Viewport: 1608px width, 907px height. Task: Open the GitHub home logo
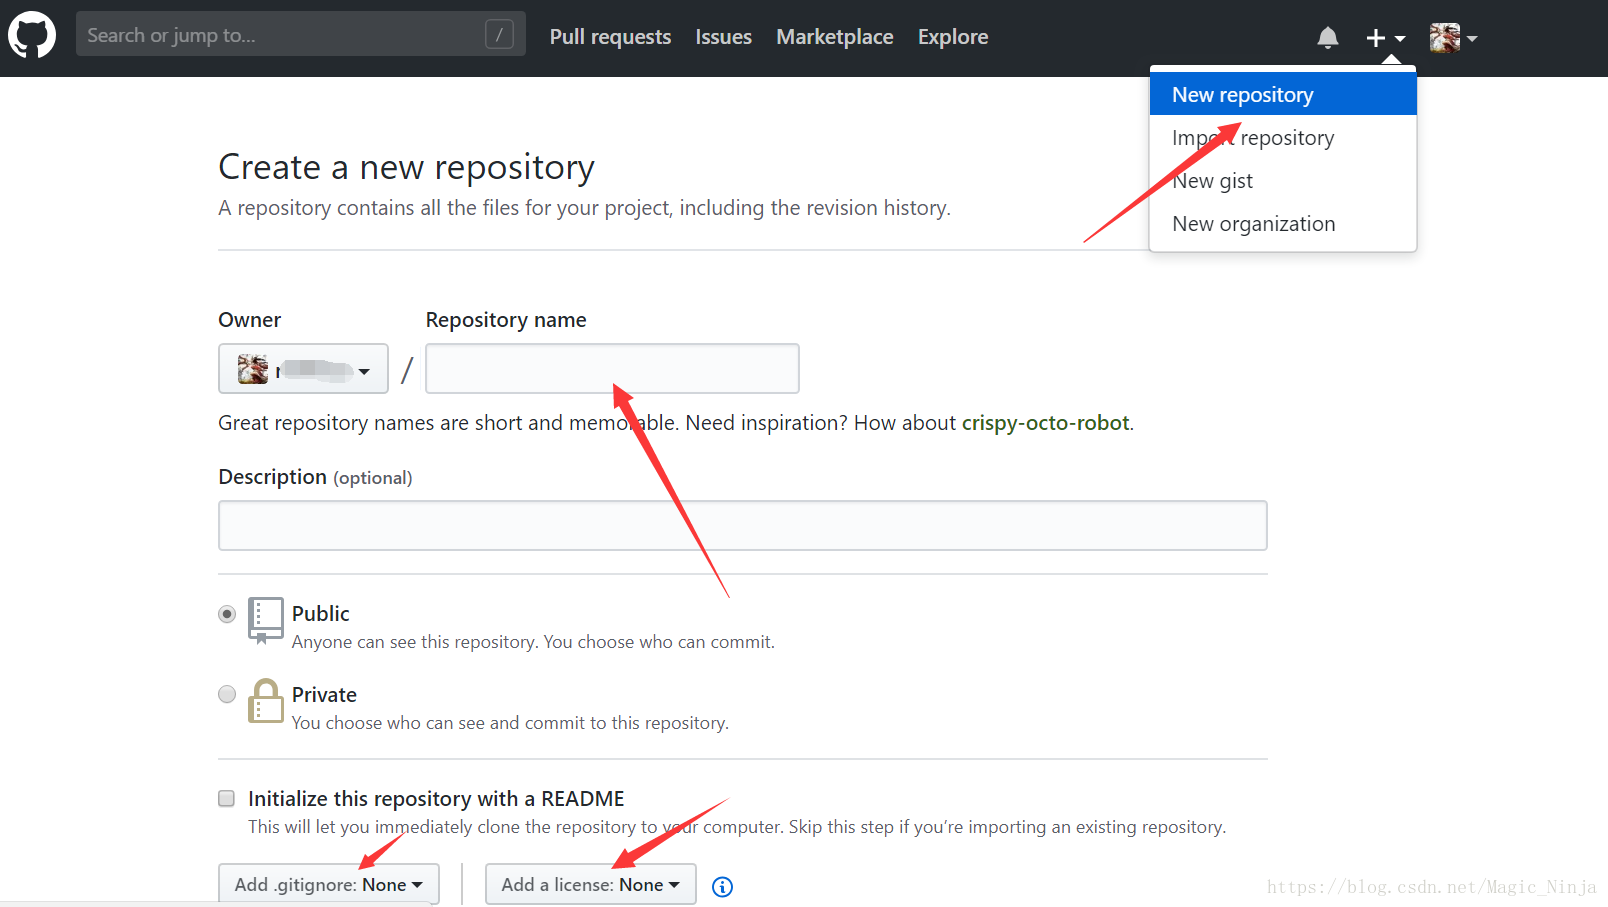[x=32, y=36]
